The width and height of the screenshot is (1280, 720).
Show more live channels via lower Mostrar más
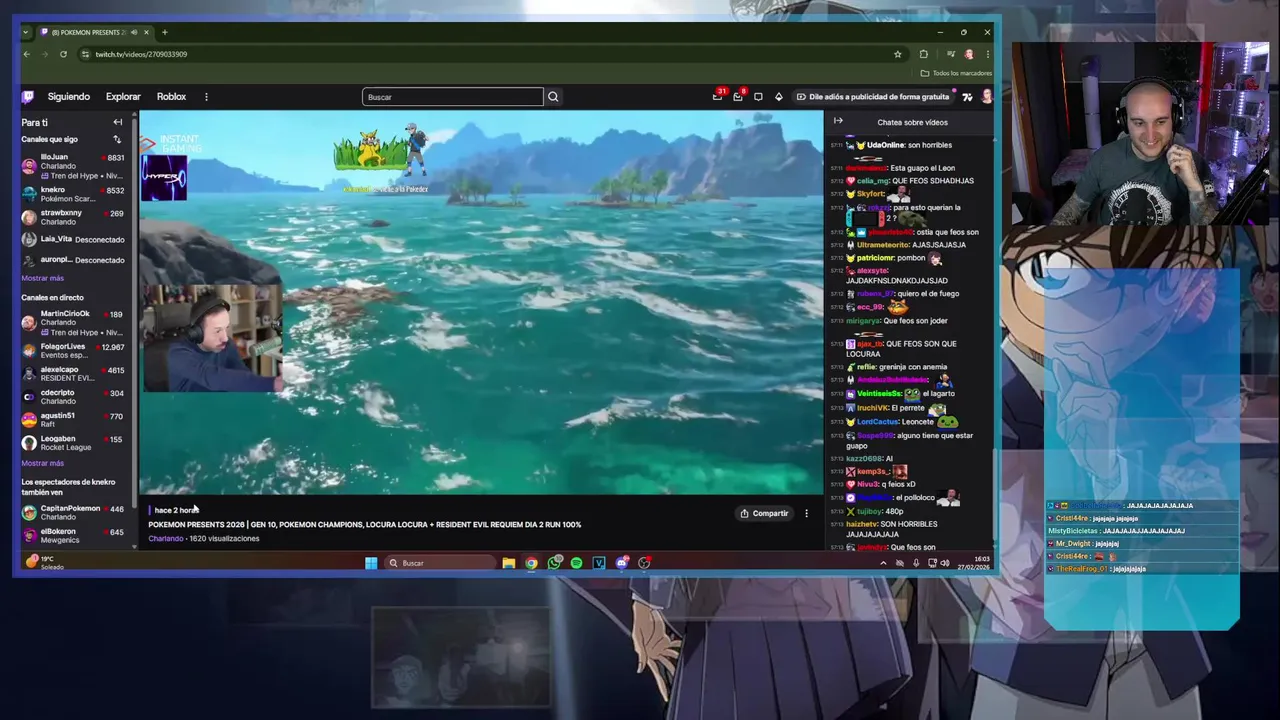(x=43, y=463)
